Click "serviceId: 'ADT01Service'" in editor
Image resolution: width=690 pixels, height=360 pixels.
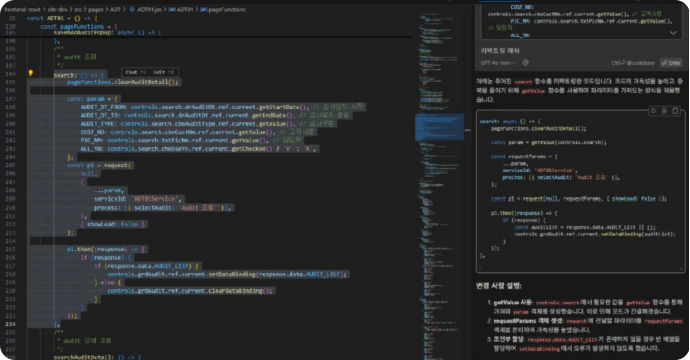tap(137, 198)
